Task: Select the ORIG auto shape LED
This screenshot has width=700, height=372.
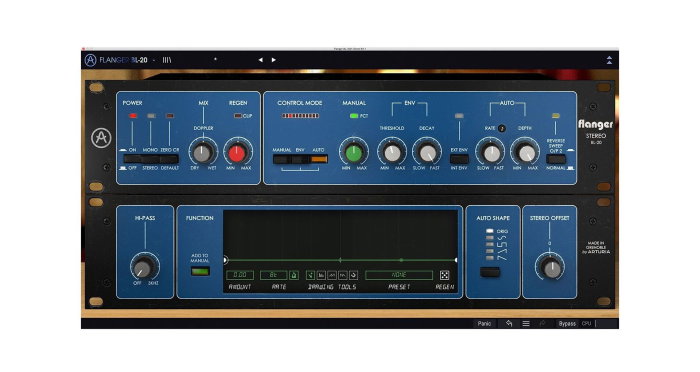Action: [490, 231]
